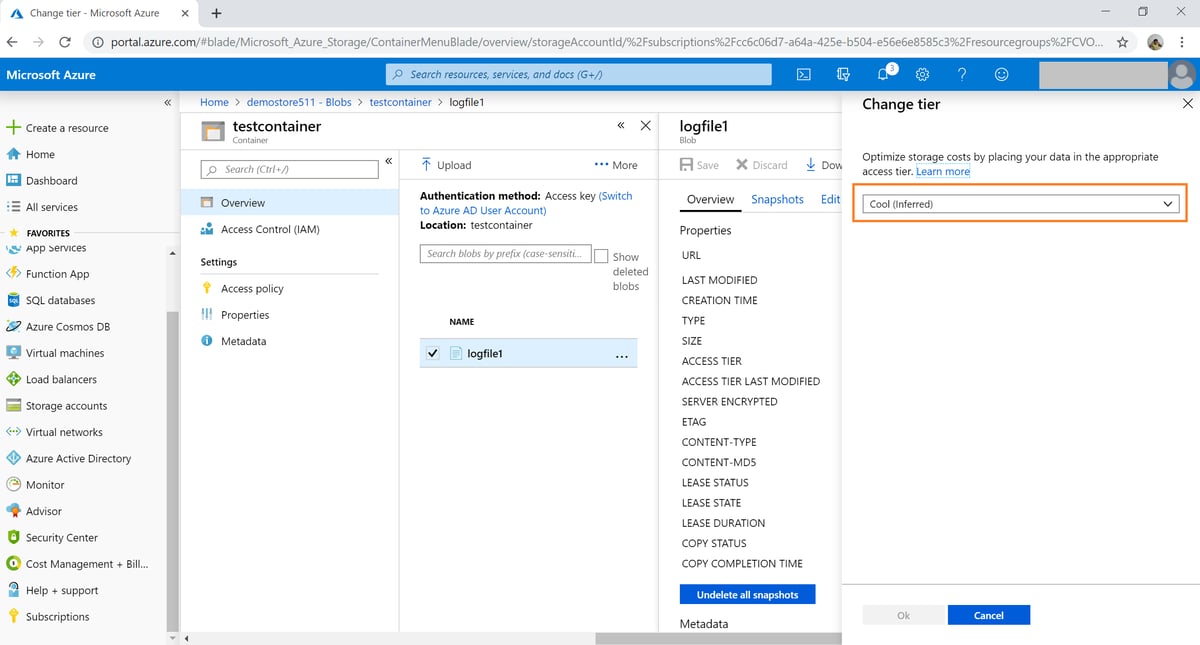The image size is (1200, 645).
Task: Follow the Learn more link
Action: click(x=943, y=171)
